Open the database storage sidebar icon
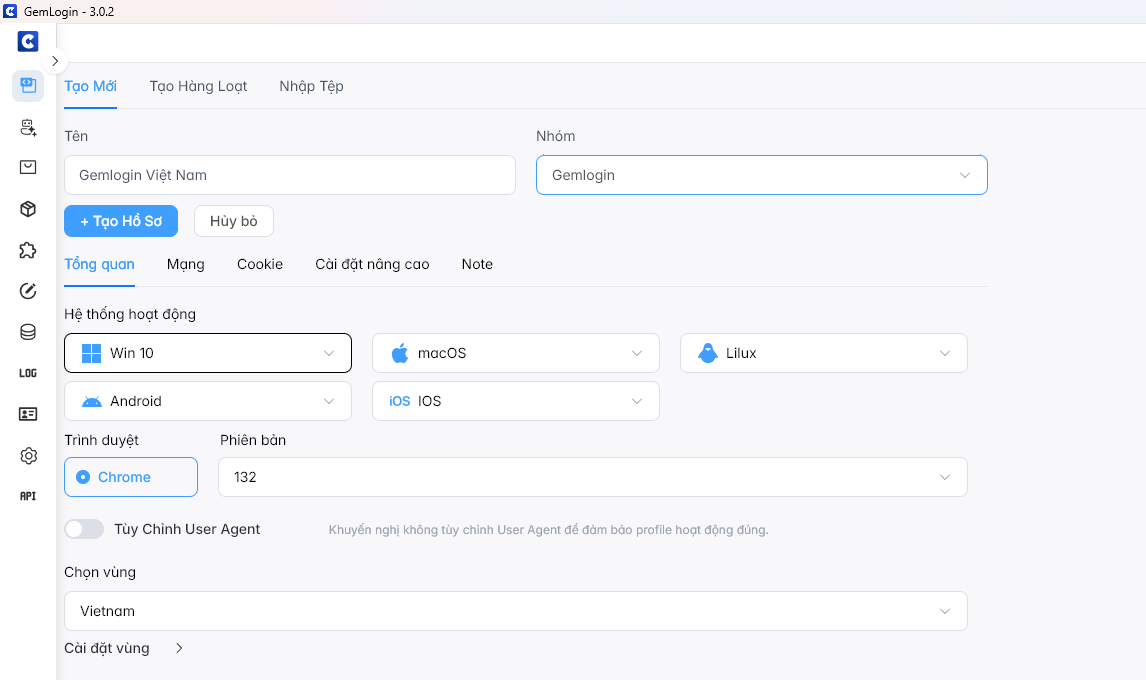Image resolution: width=1146 pixels, height=680 pixels. [x=28, y=332]
